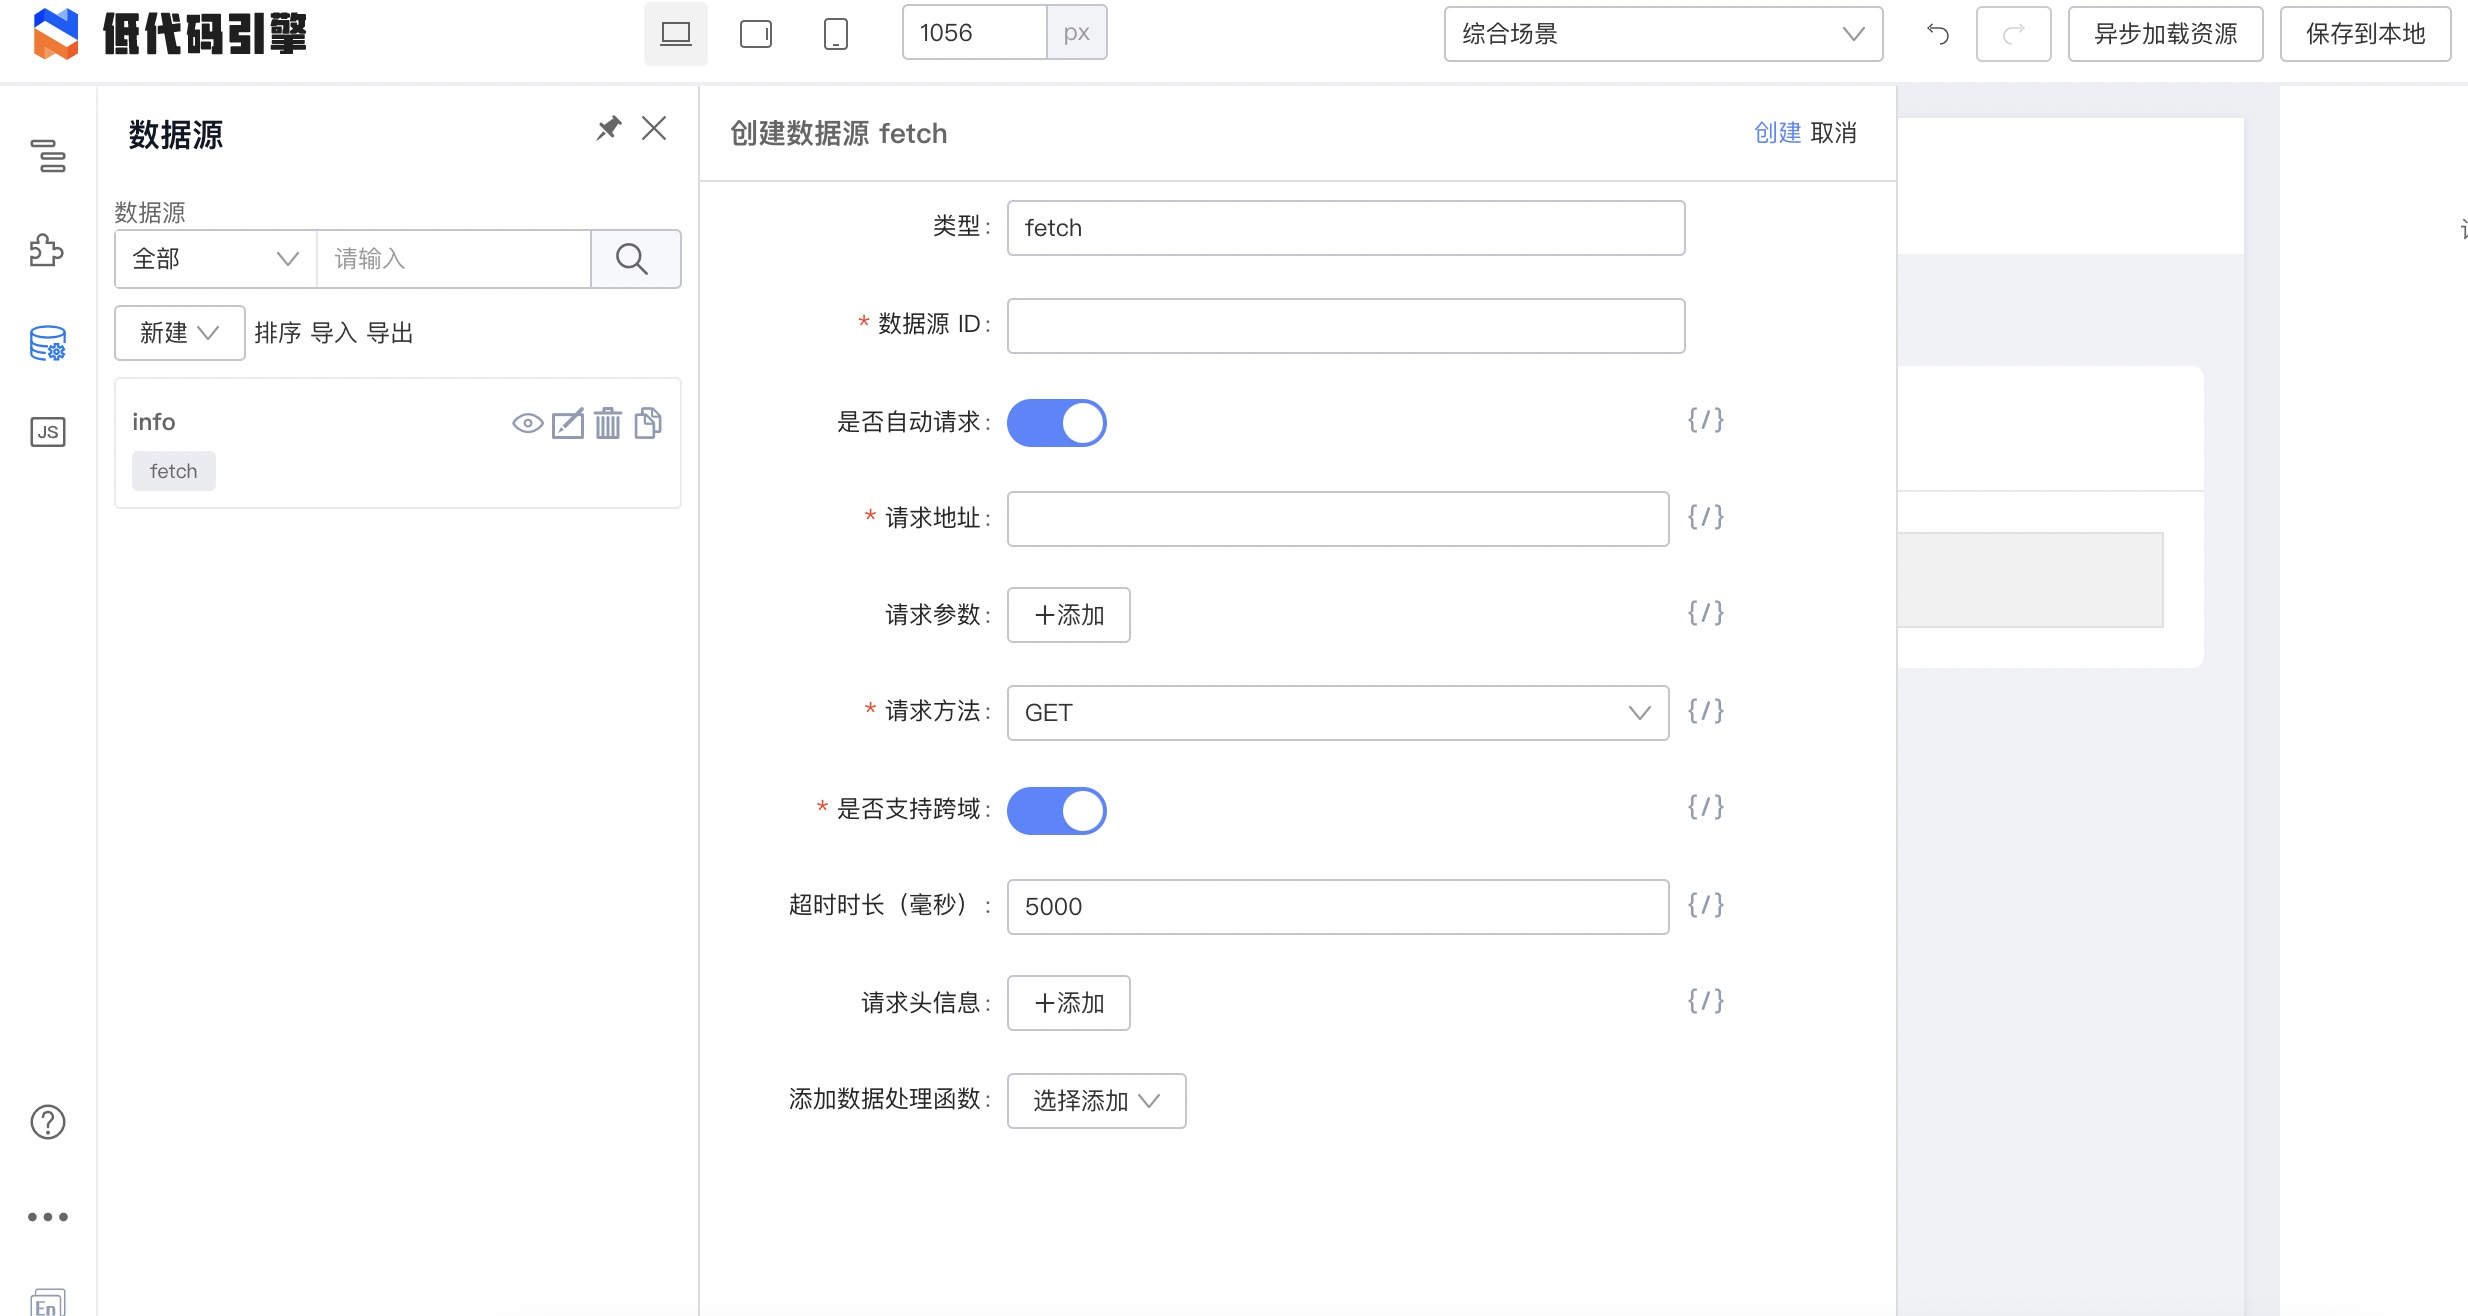The image size is (2468, 1316).
Task: Switch to desktop preview device icon
Action: point(676,34)
